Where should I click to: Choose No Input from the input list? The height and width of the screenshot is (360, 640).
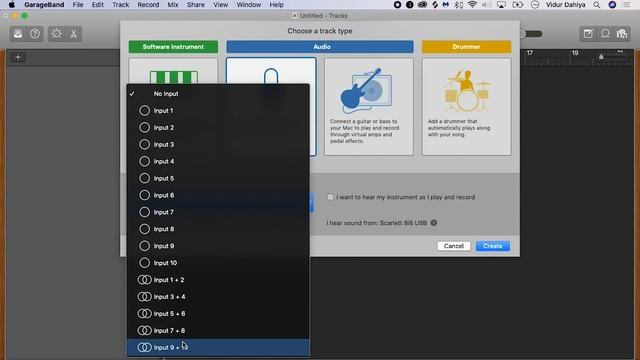click(218, 94)
